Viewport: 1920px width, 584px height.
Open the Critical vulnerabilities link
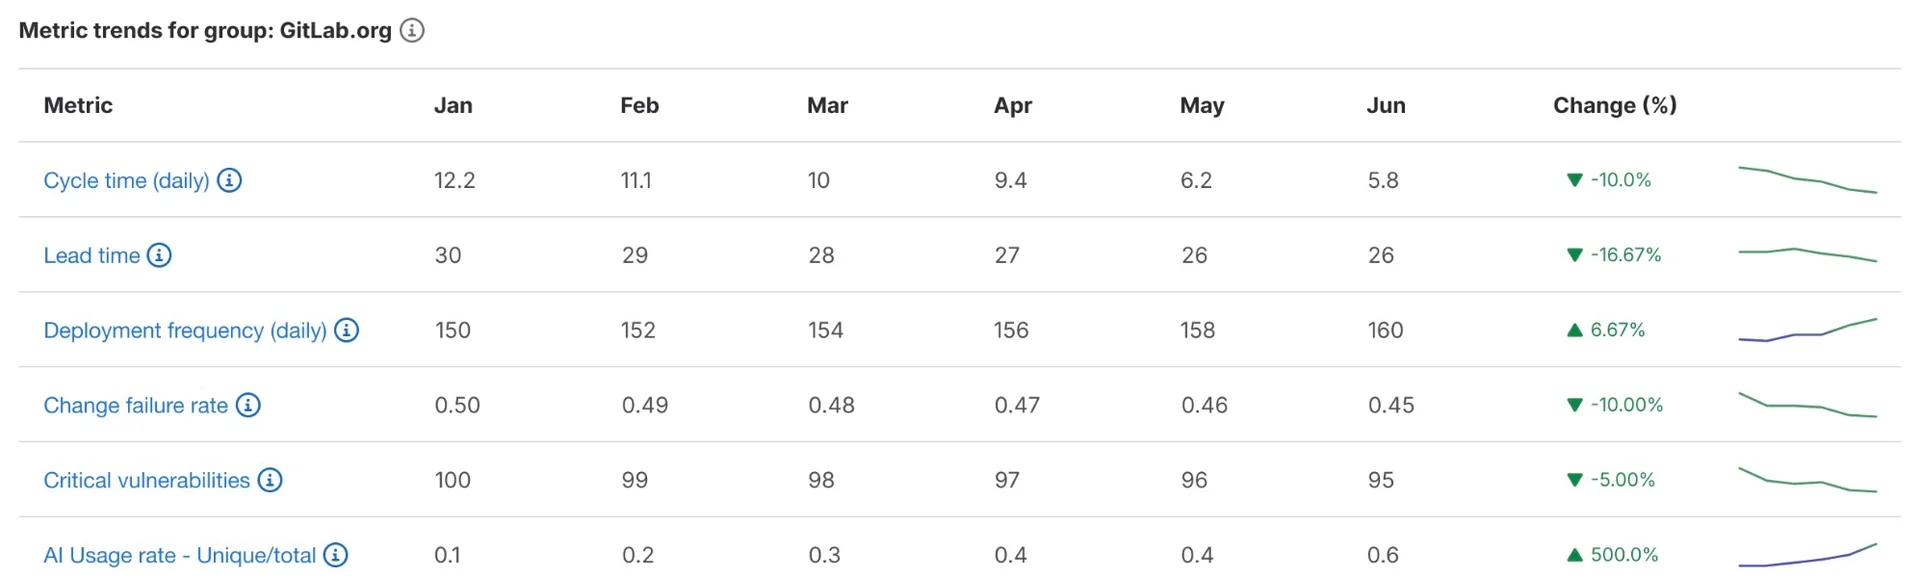pos(147,480)
